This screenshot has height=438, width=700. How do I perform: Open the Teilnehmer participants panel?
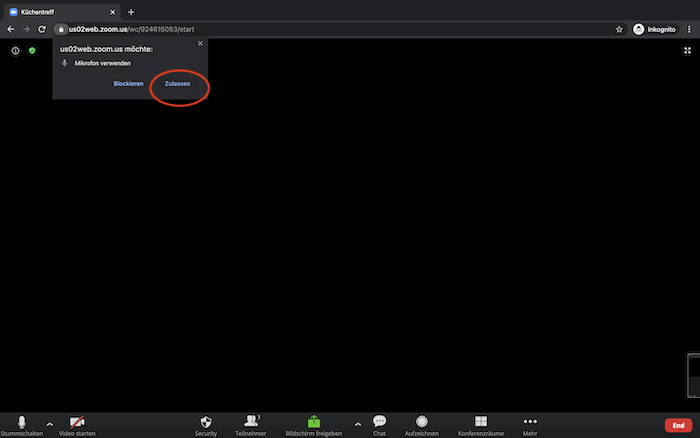250,421
